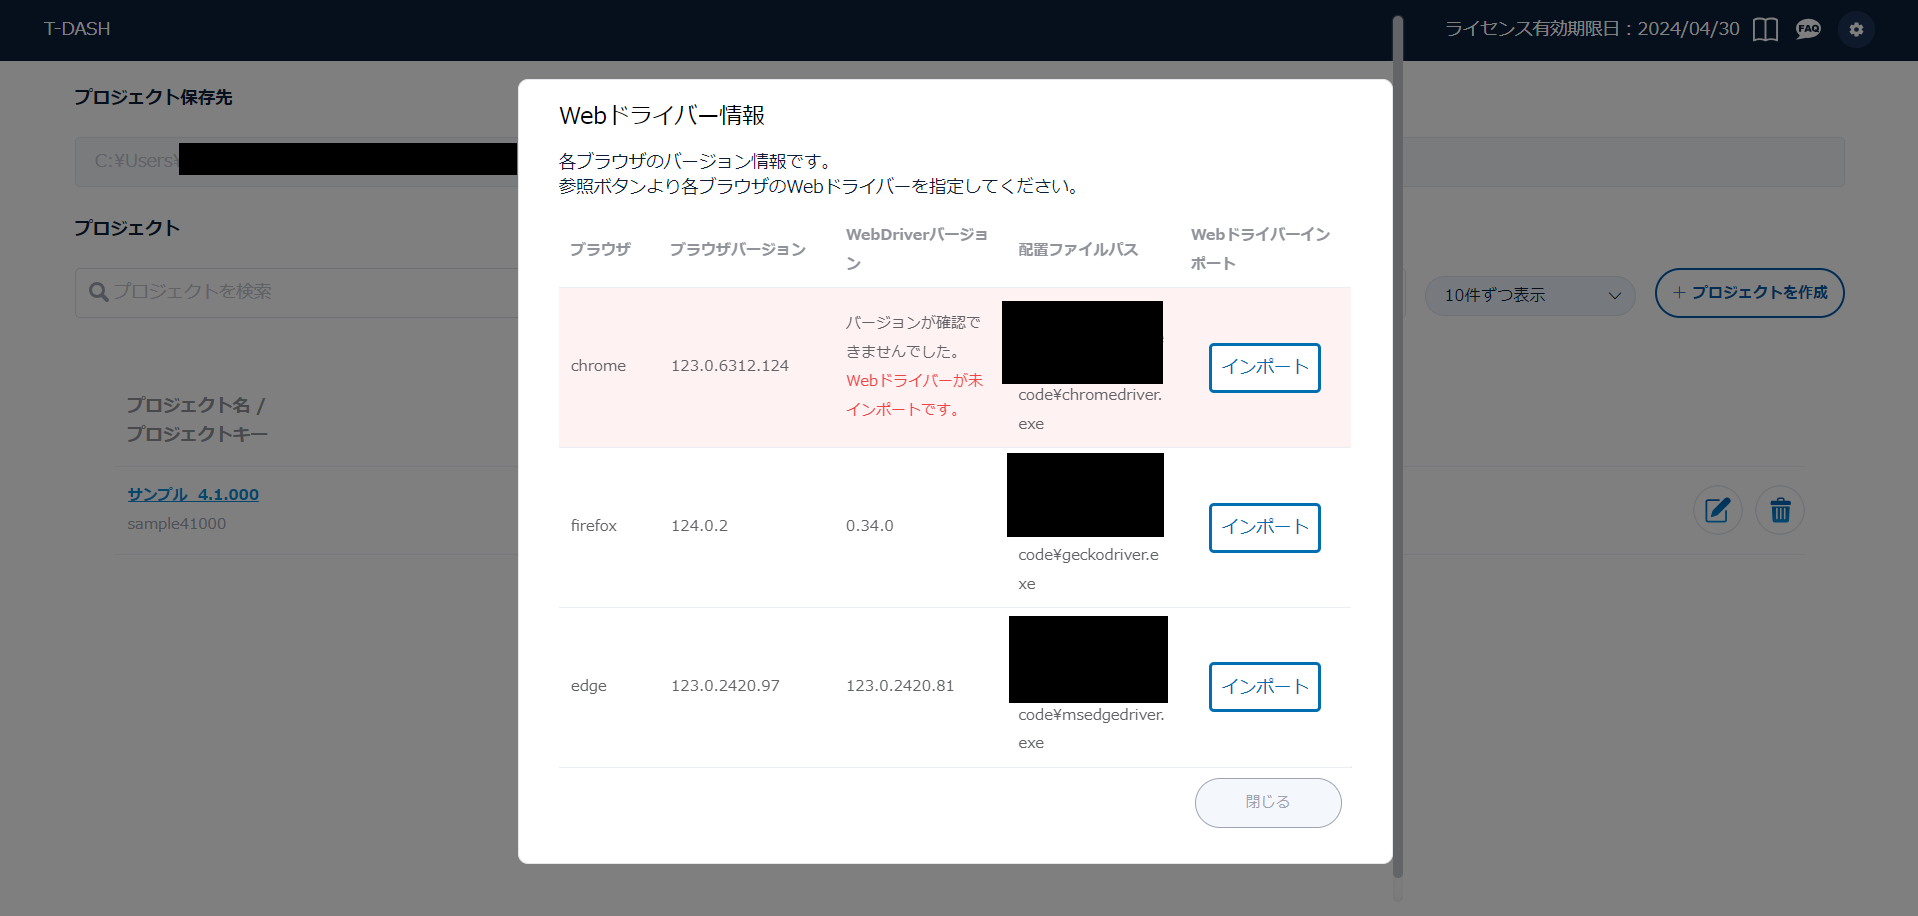Open the manual book icon in header

[1765, 30]
